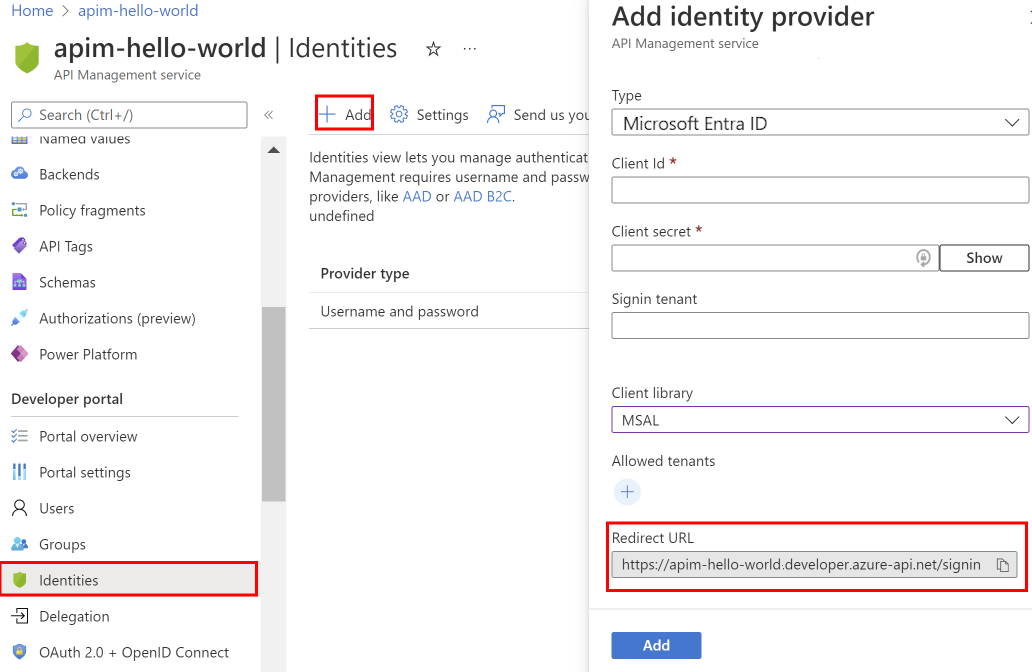Click the reveal icon inside the Client secret field
Screen dimensions: 1032x672
click(x=922, y=258)
